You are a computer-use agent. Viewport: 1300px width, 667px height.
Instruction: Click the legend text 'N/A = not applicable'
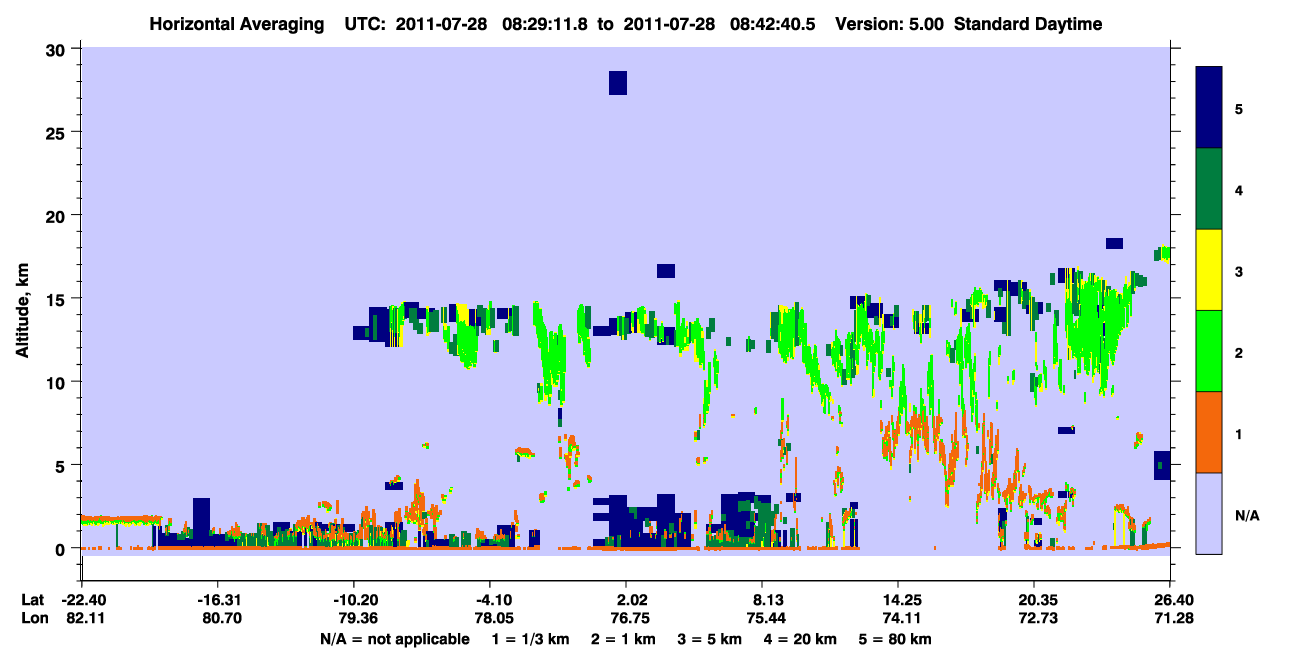[395, 639]
